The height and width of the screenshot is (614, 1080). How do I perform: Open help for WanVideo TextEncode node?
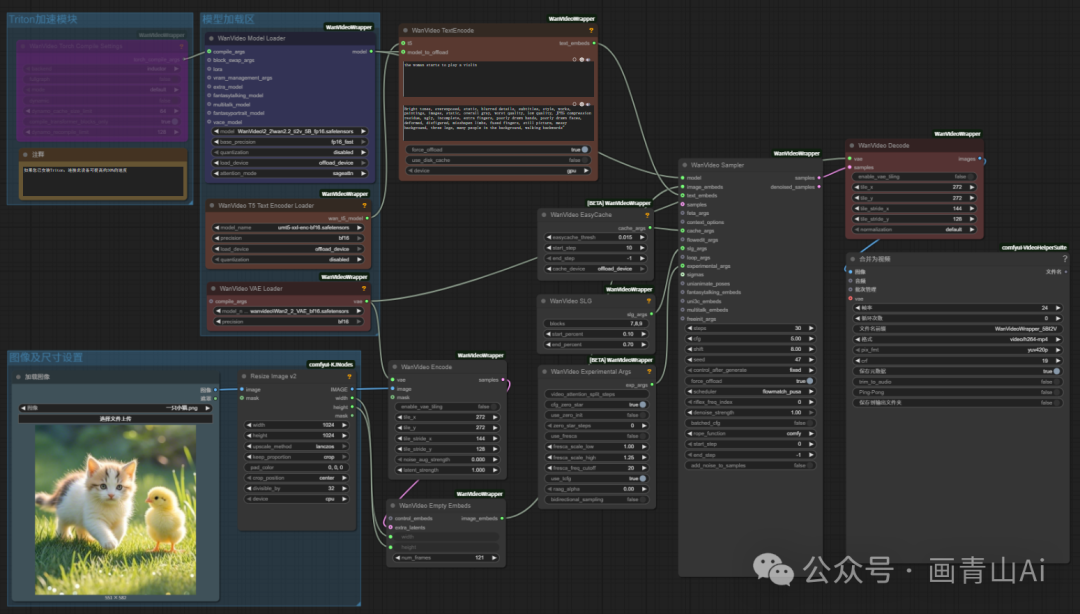point(591,30)
